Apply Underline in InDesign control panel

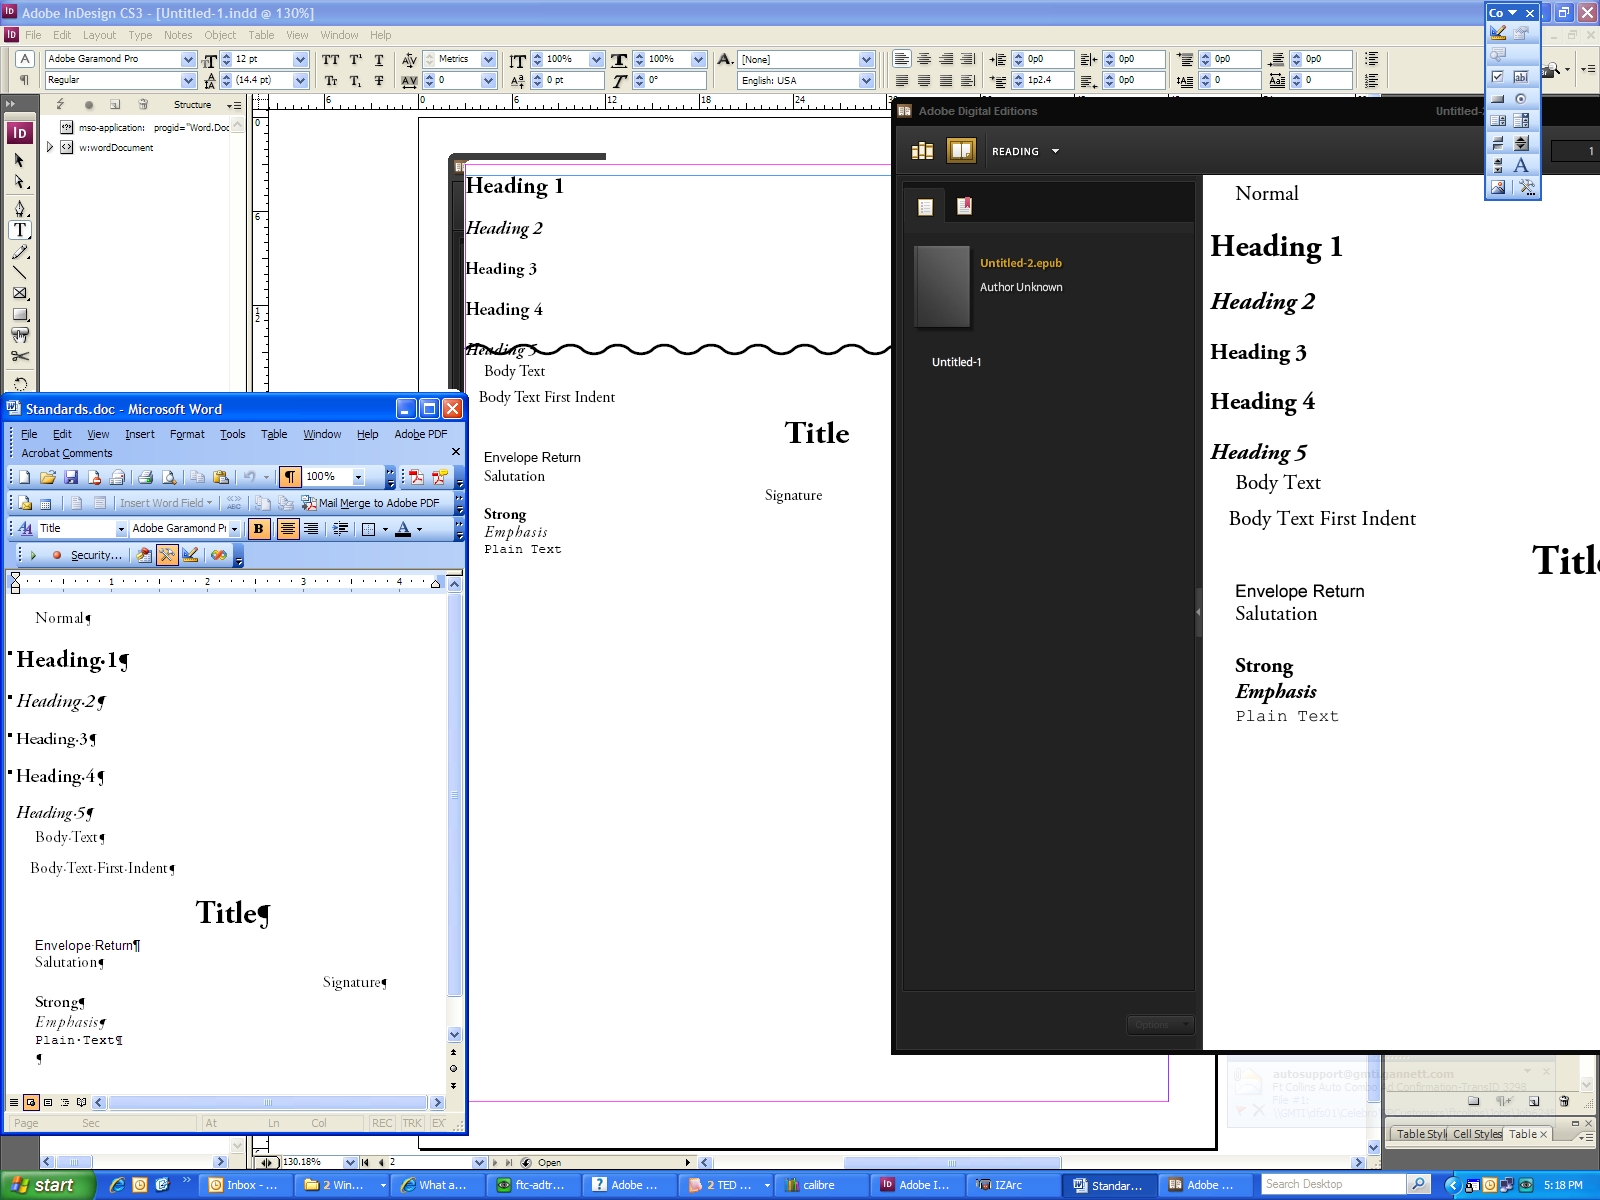[x=379, y=60]
